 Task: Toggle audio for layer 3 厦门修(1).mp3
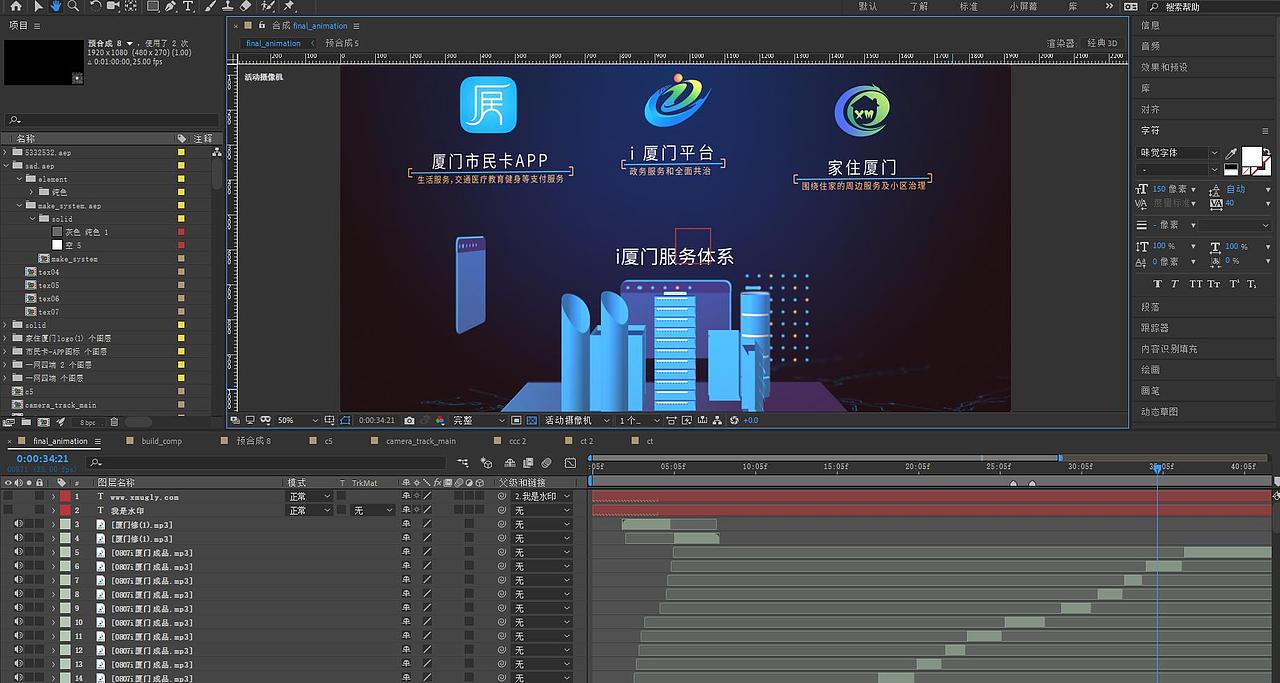pos(18,524)
